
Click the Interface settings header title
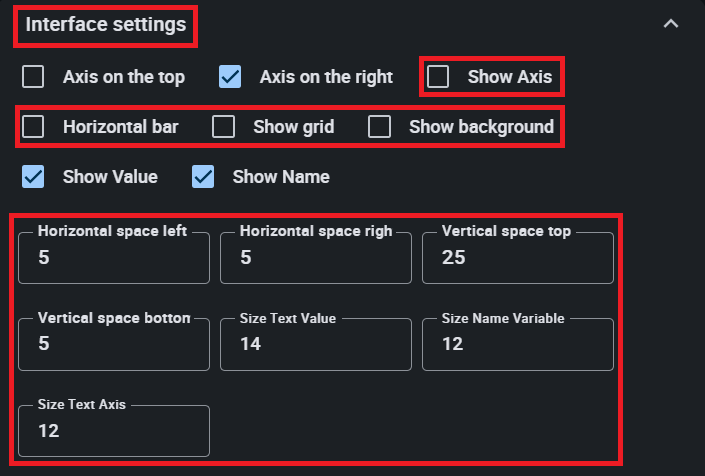[105, 25]
